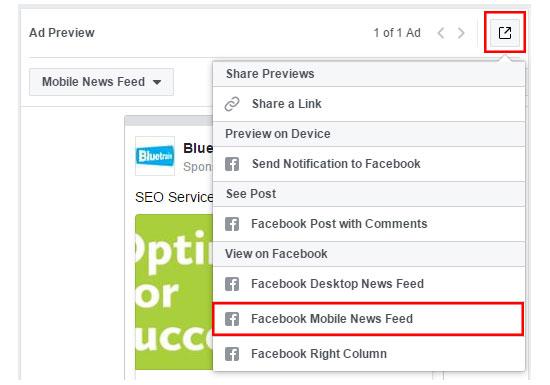Click the Bluetrain page logo
550x385 pixels.
tap(155, 156)
